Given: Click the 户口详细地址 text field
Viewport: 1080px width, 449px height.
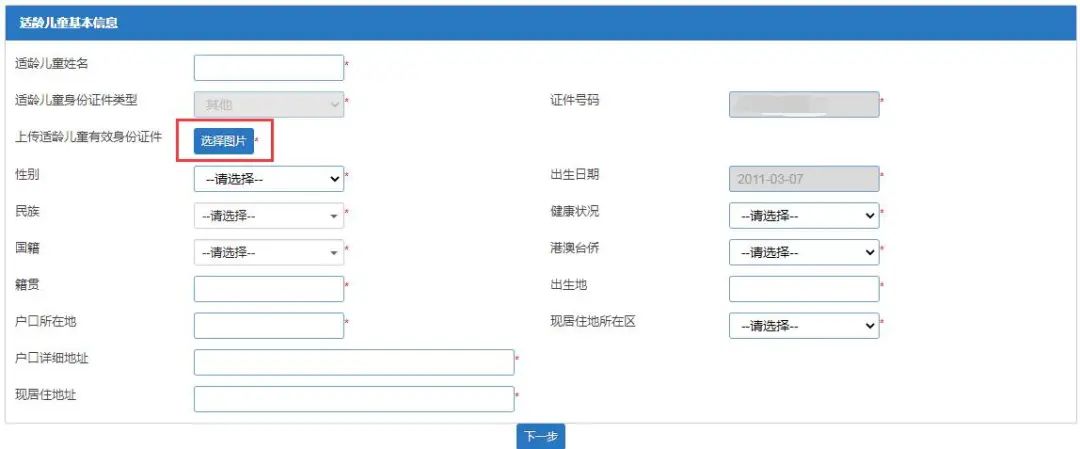Looking at the screenshot, I should point(354,362).
